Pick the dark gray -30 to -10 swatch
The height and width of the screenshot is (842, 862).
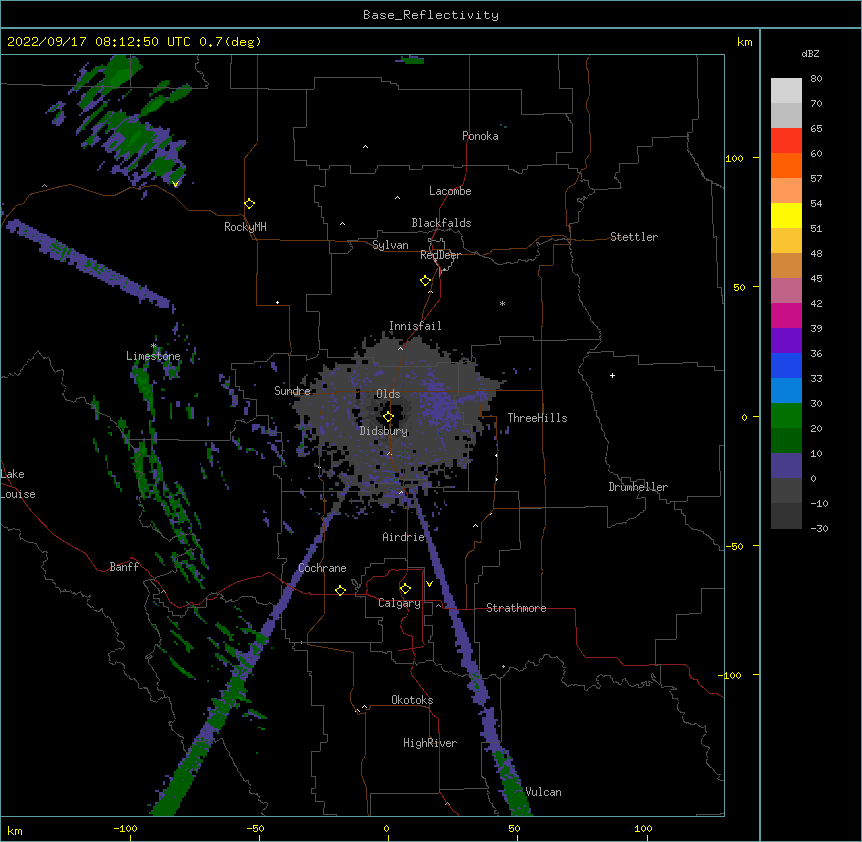[x=786, y=516]
